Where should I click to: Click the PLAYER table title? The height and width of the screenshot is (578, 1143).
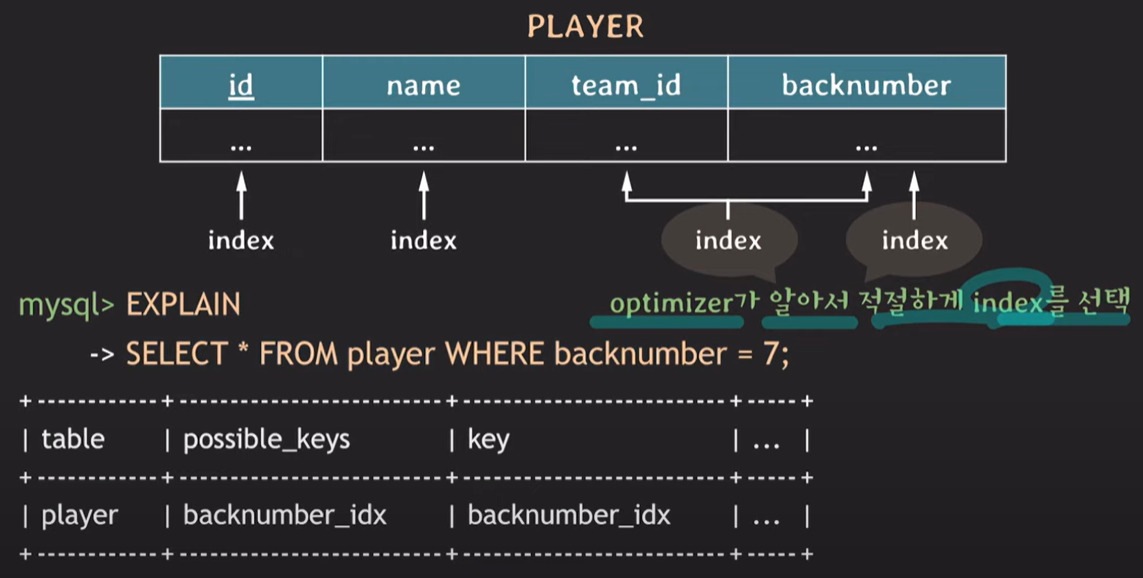coord(585,27)
